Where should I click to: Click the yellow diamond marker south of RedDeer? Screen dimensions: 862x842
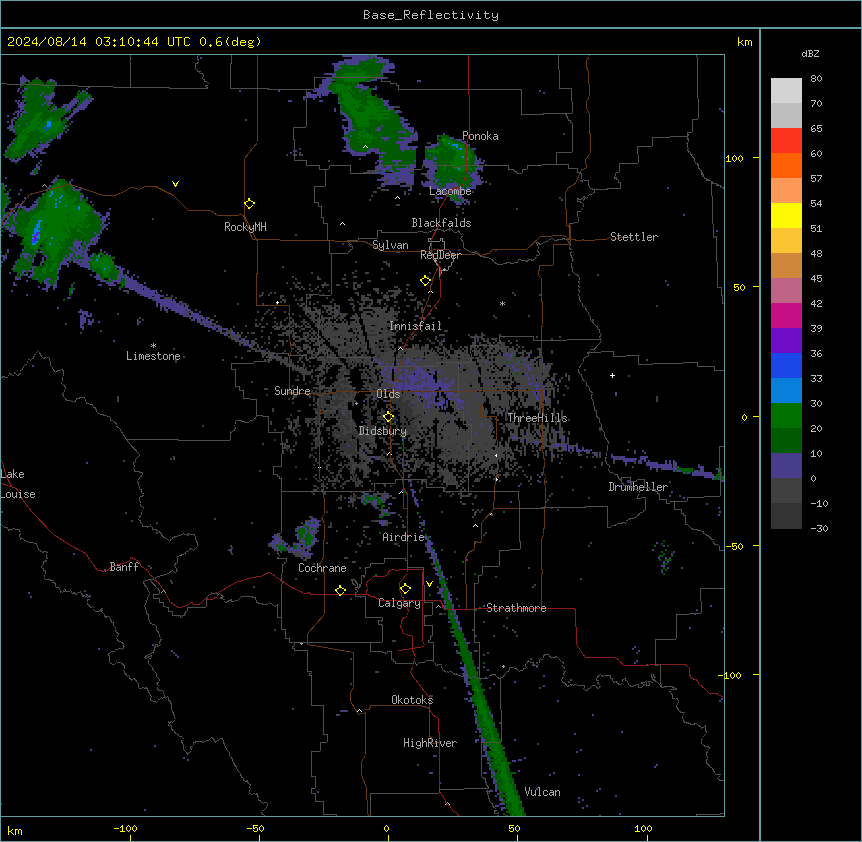[x=425, y=281]
